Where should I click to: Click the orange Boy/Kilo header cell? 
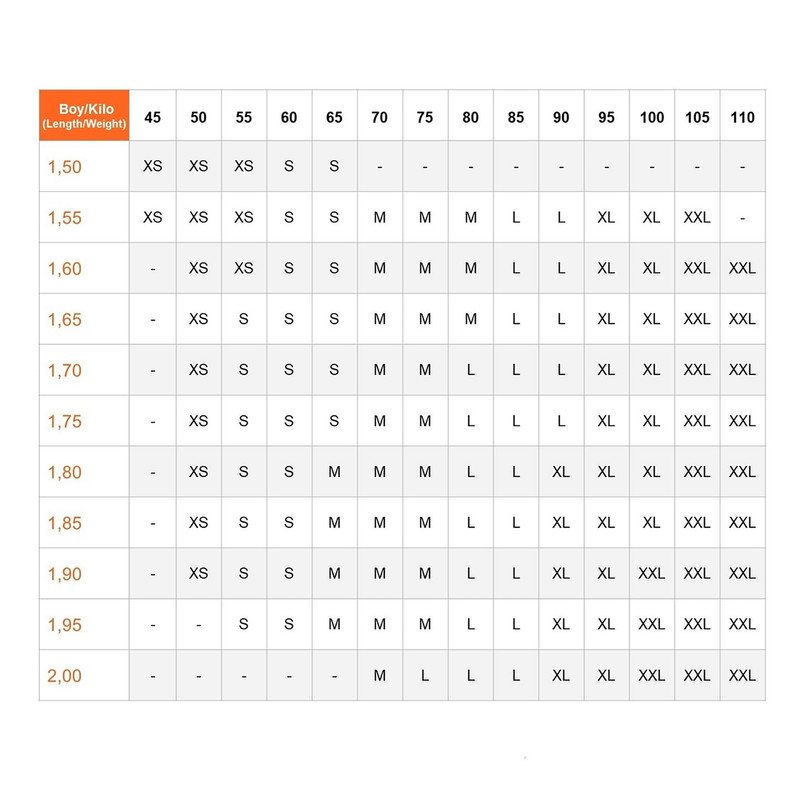83,116
